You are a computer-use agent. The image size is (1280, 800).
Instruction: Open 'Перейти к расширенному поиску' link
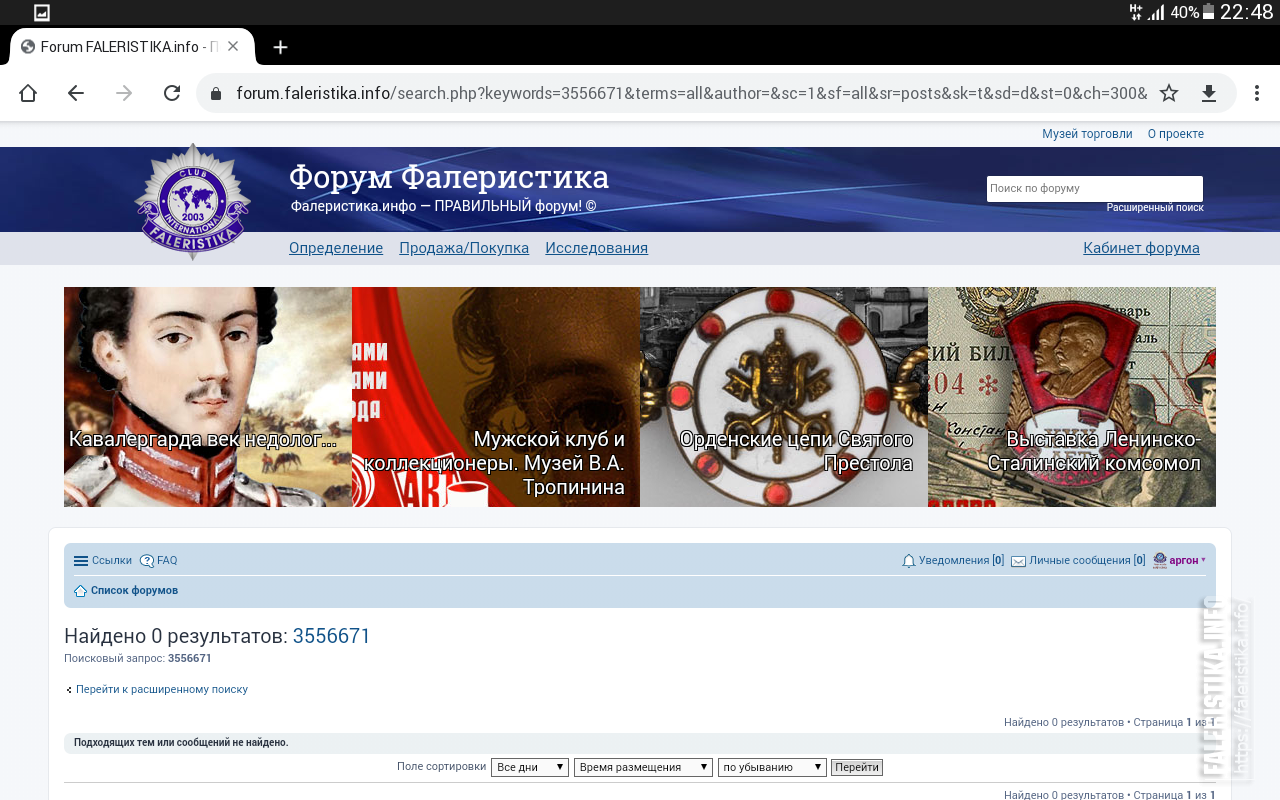pyautogui.click(x=162, y=689)
